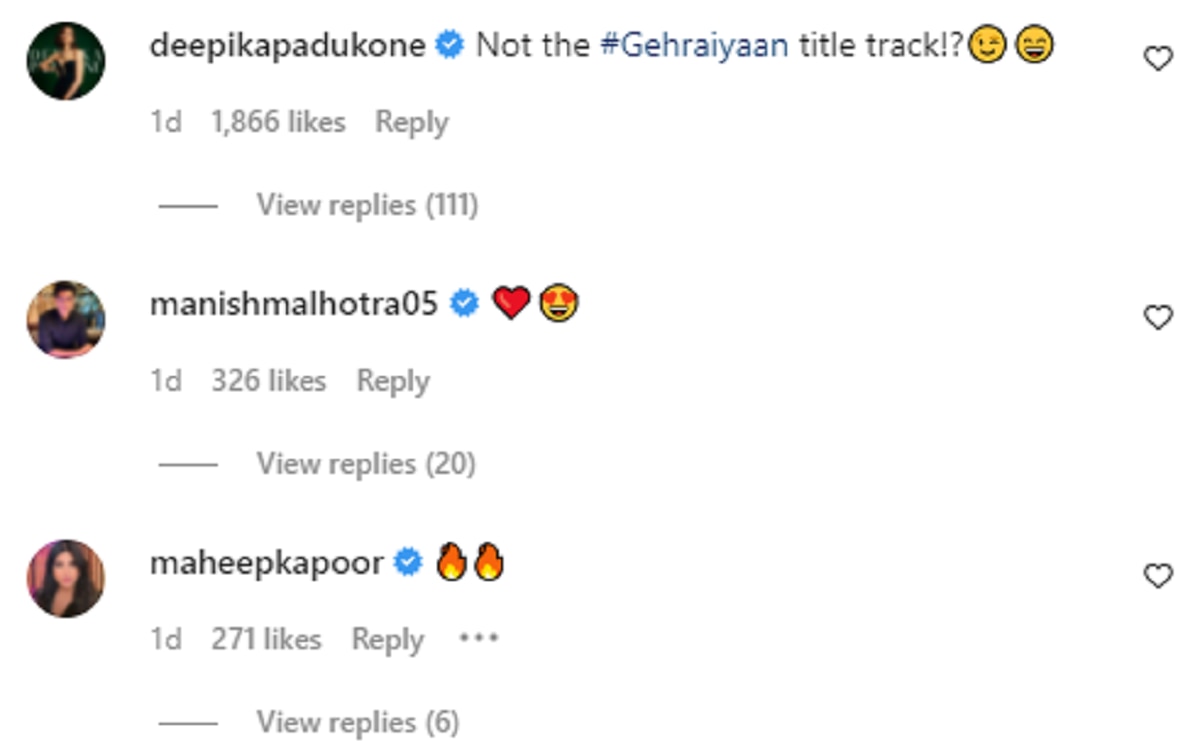Open maheepkapoor username link
Screen dimensions: 1200x747
pos(266,563)
